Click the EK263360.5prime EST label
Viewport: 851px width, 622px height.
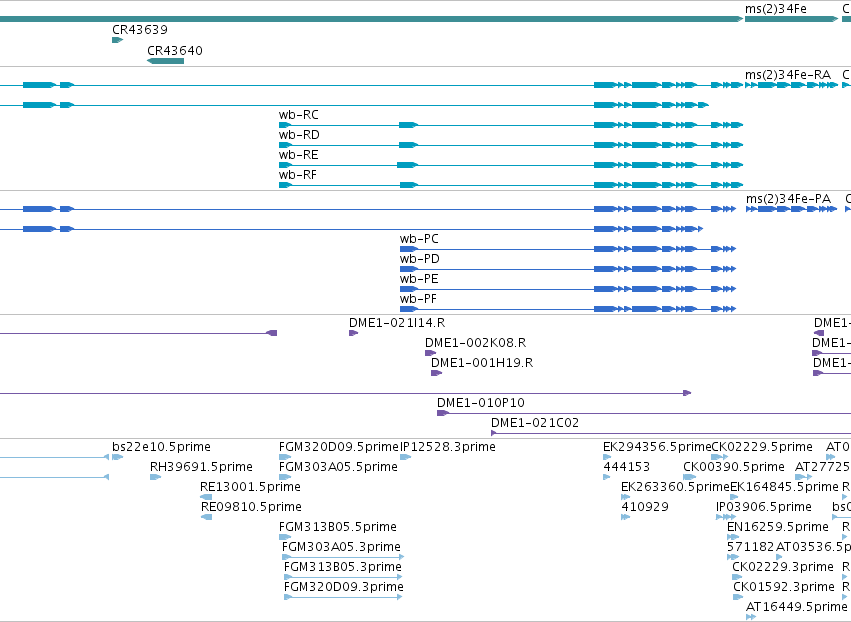click(x=675, y=487)
